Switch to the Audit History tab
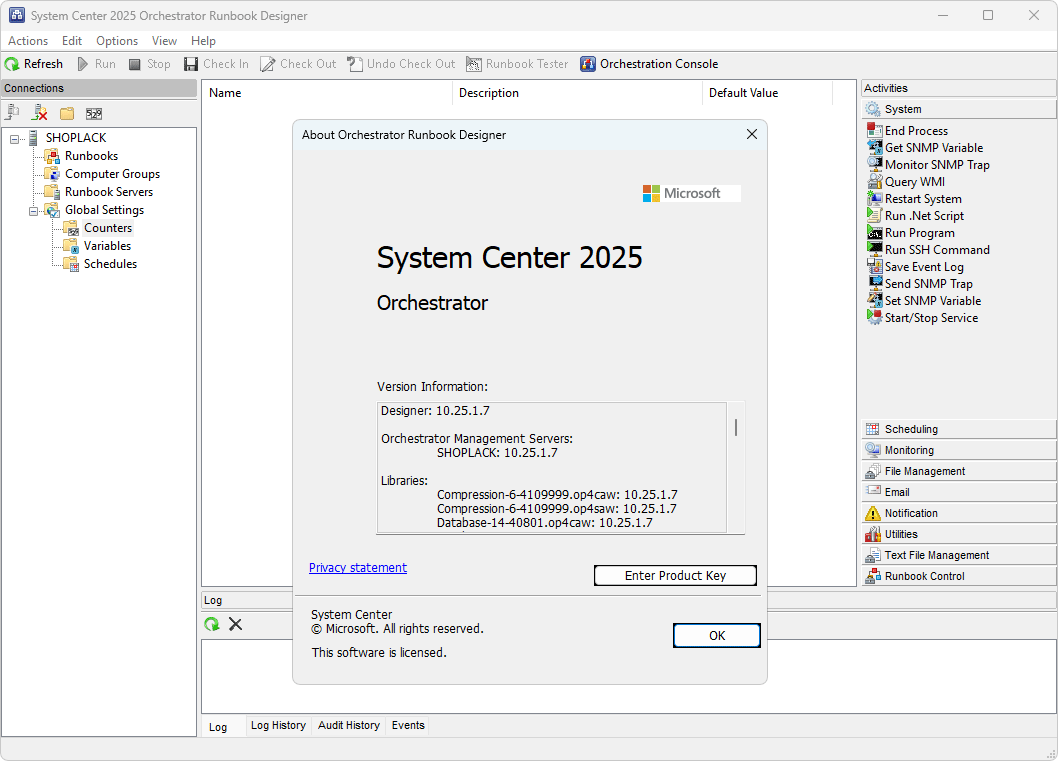 (349, 725)
